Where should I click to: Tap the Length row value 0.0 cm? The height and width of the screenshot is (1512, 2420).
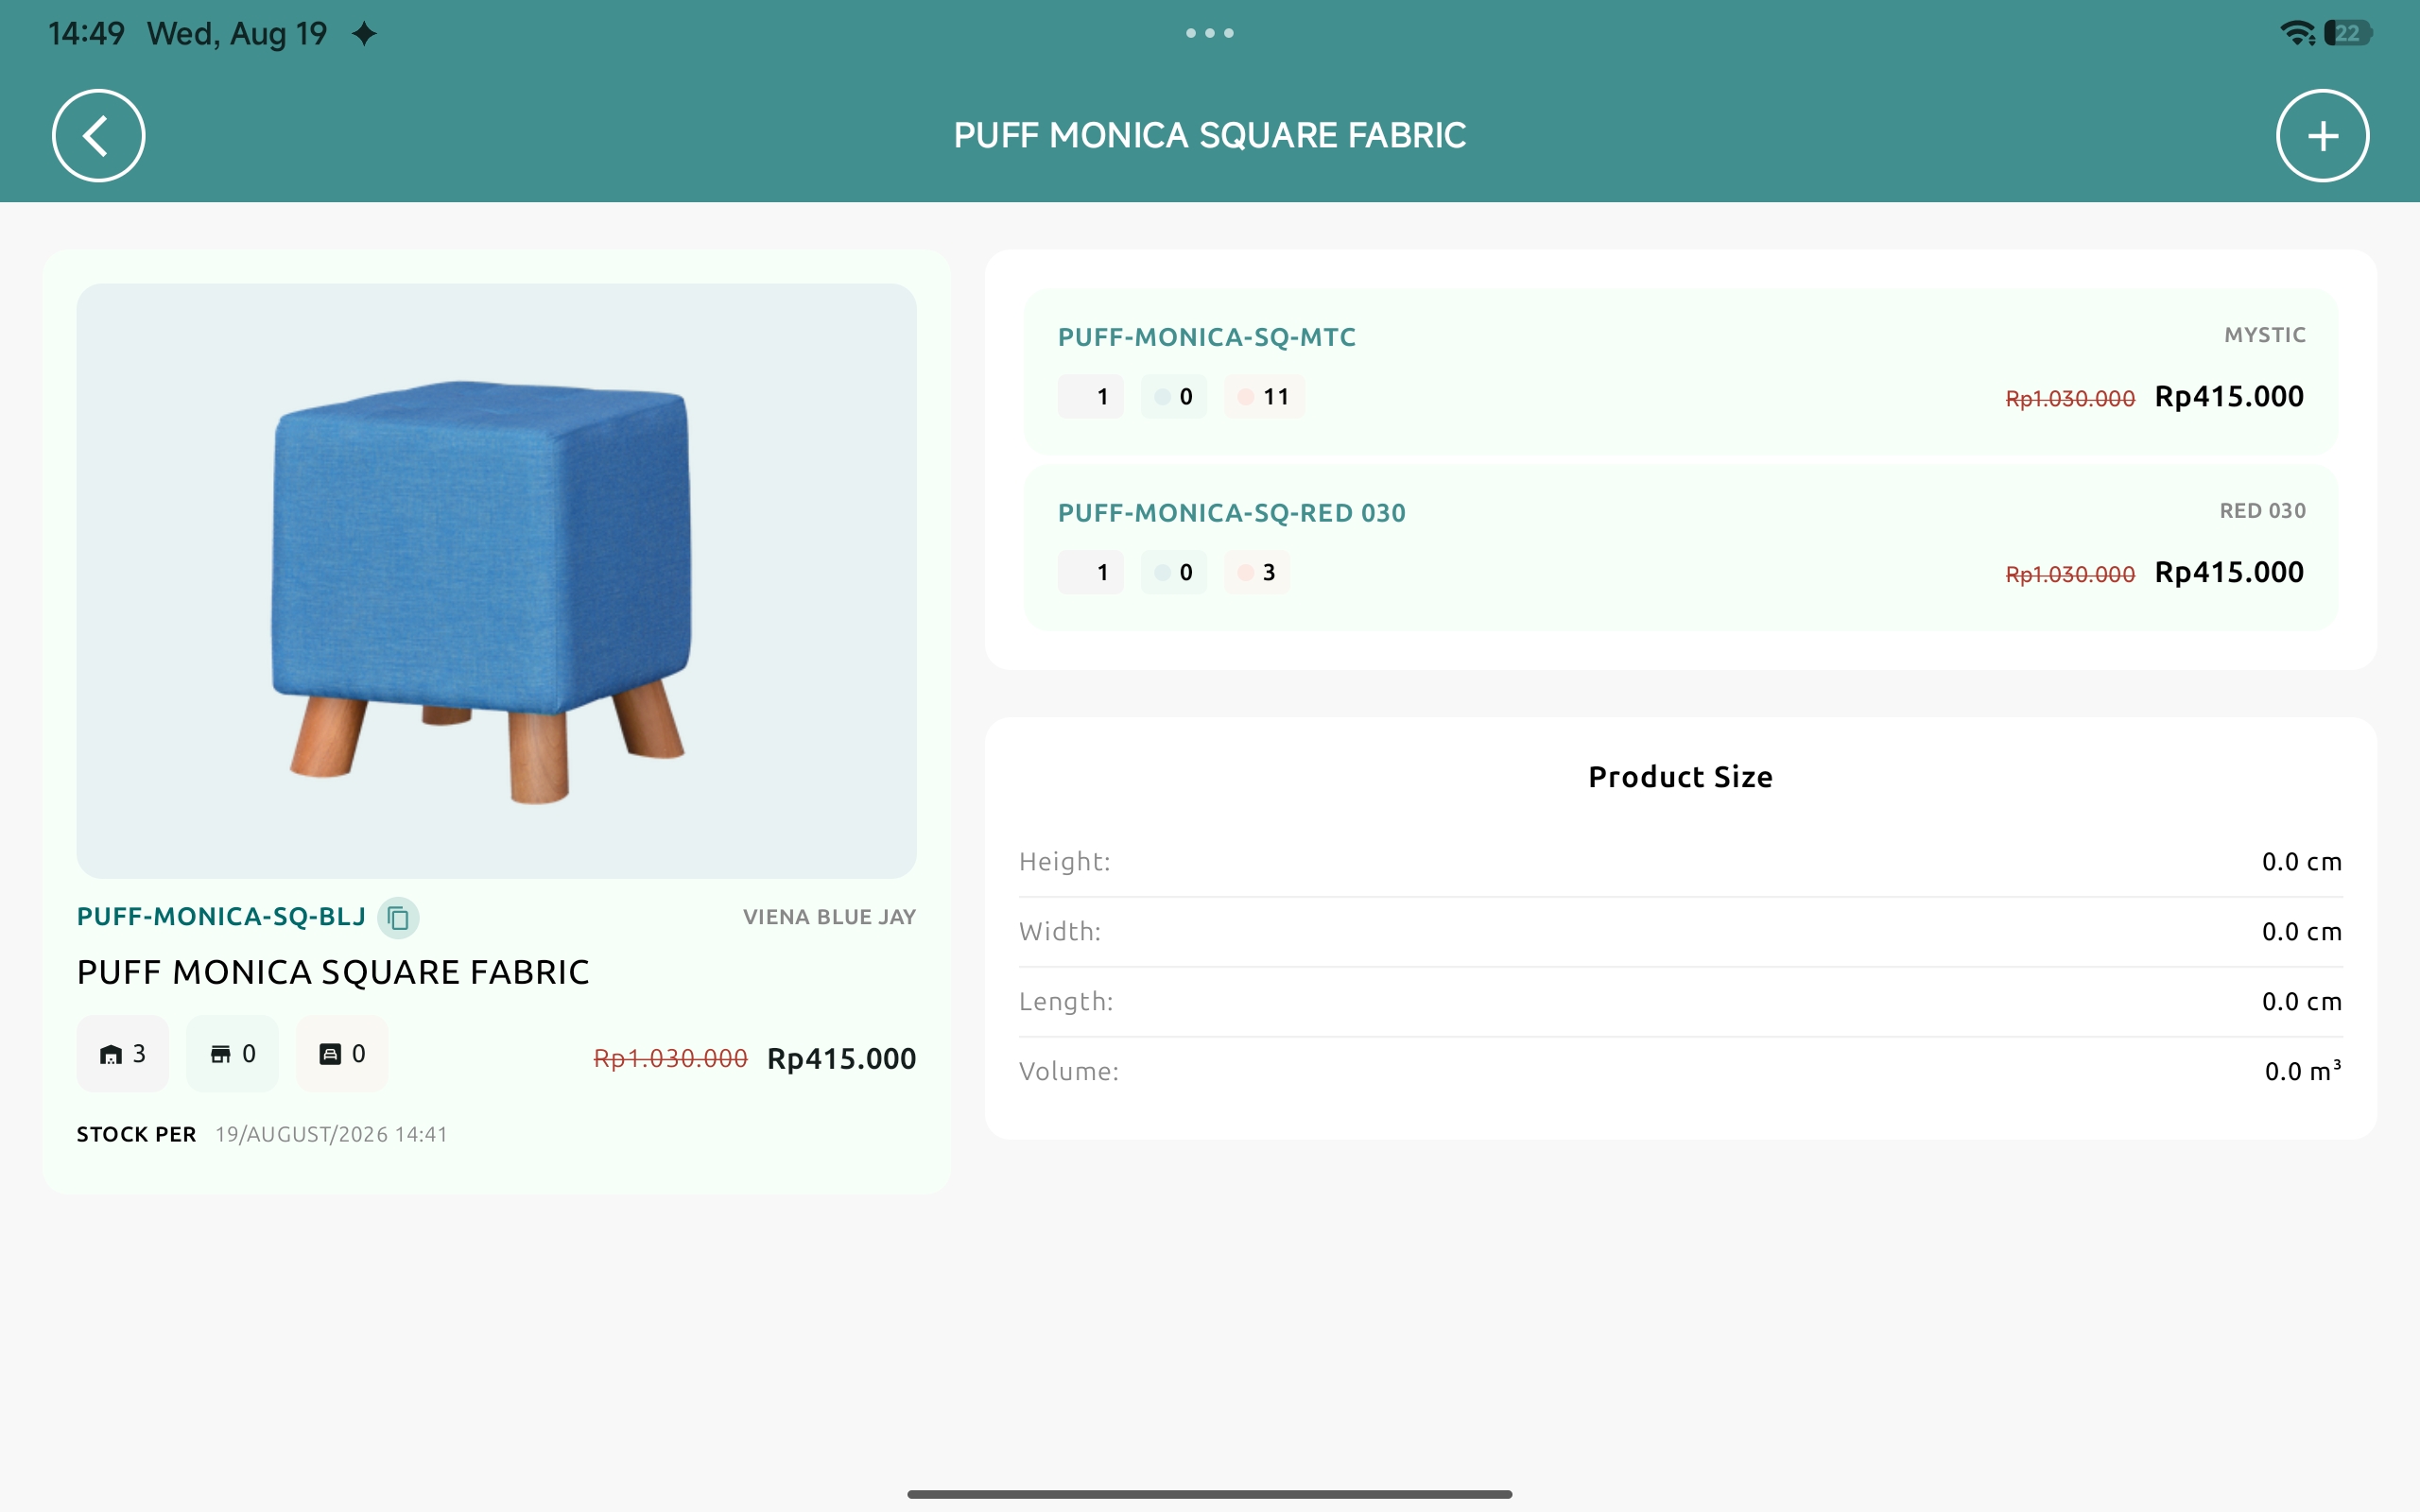(2302, 1002)
